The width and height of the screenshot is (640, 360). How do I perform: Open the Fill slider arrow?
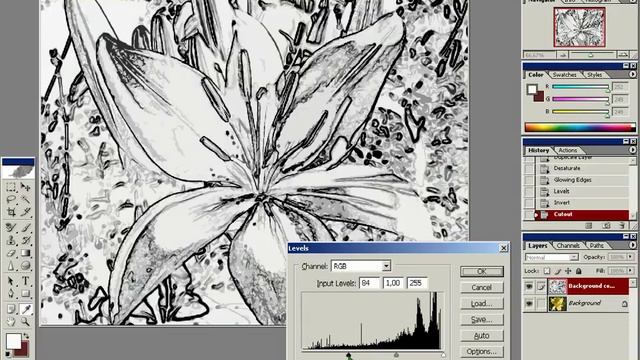631,271
